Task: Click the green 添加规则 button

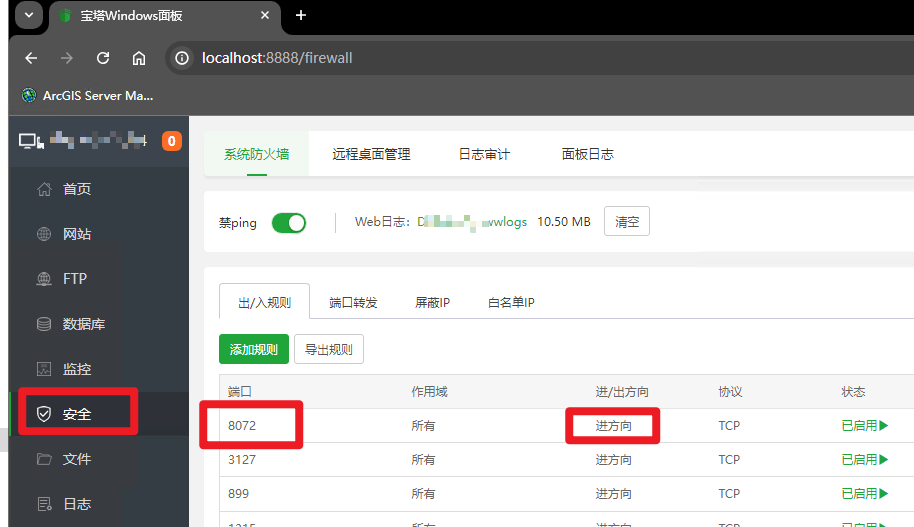Action: click(x=254, y=349)
